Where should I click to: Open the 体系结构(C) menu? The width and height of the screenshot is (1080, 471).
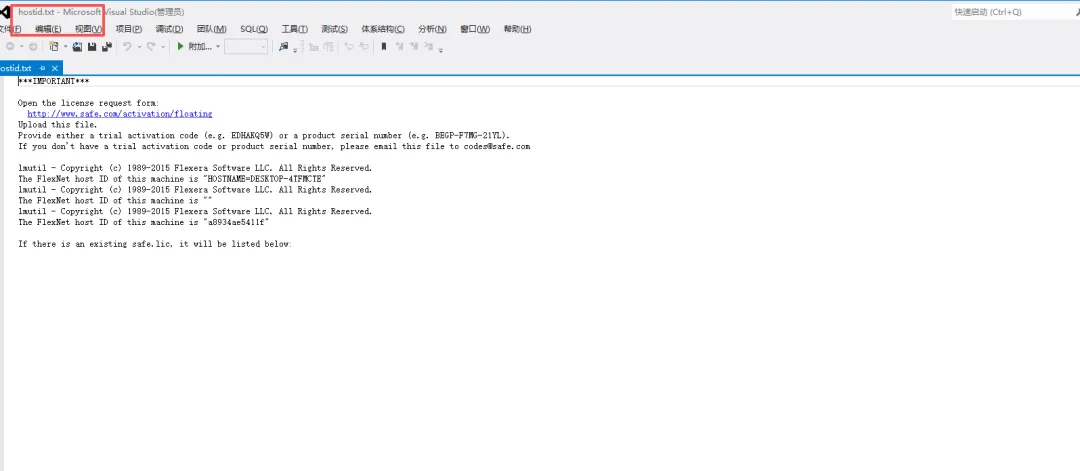(x=383, y=29)
